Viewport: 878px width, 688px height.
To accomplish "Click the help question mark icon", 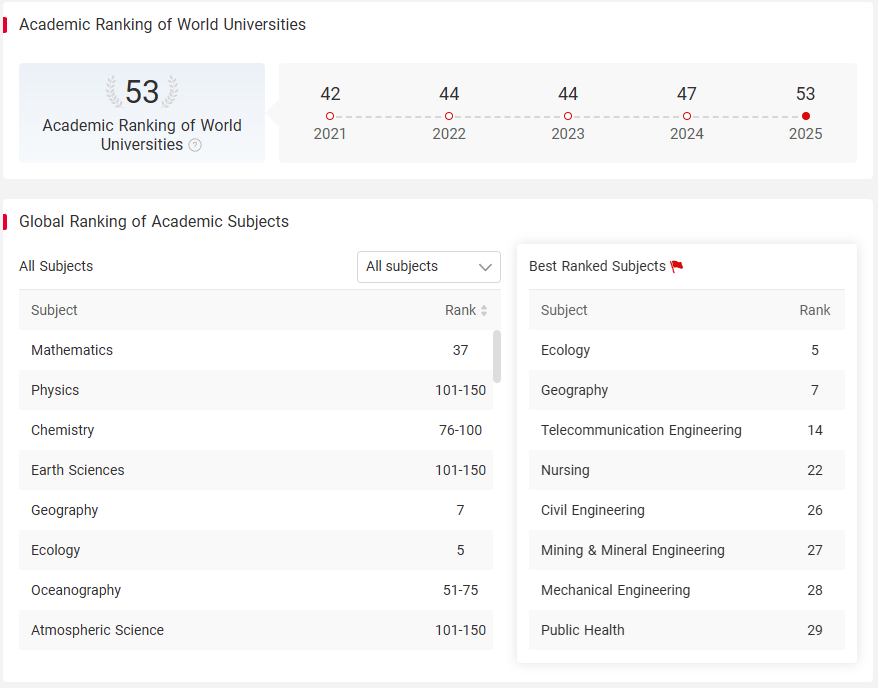I will point(195,146).
